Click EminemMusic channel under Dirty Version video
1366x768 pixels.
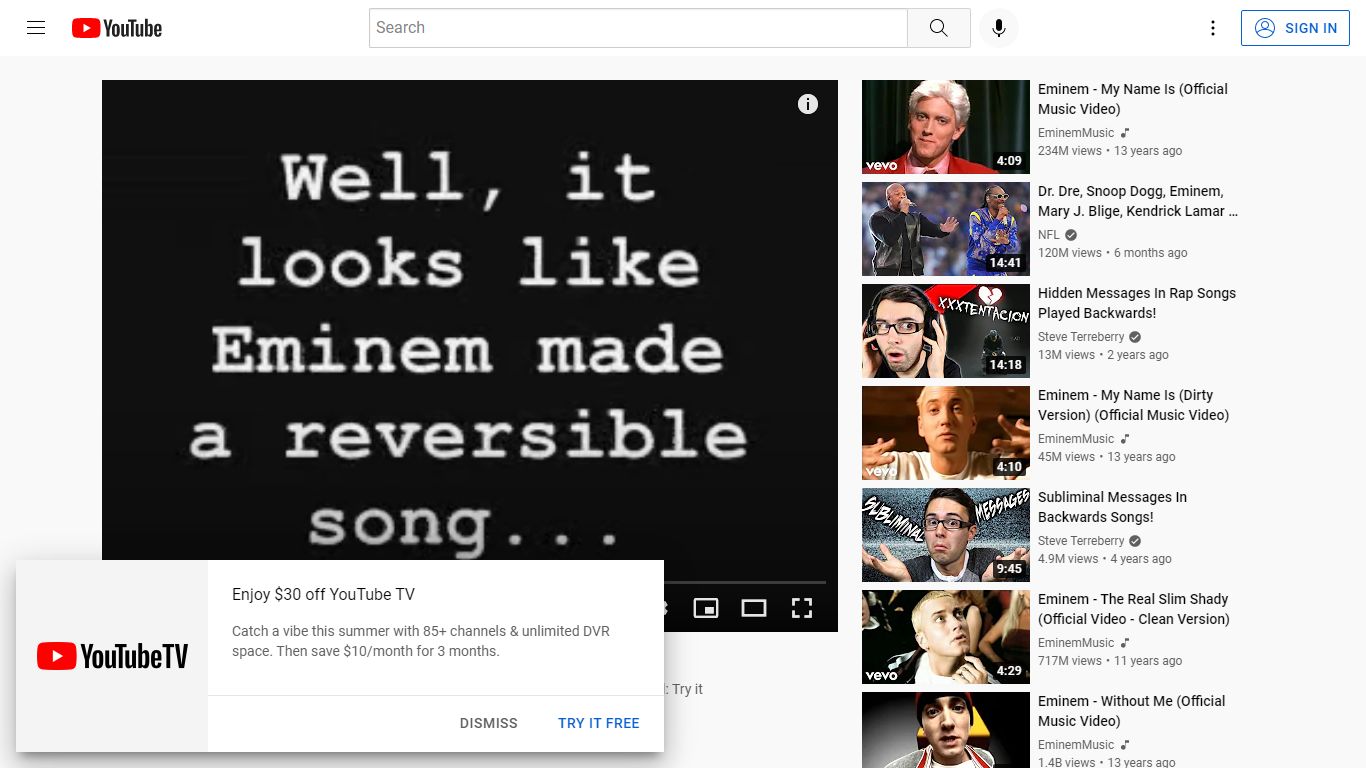pyautogui.click(x=1076, y=439)
